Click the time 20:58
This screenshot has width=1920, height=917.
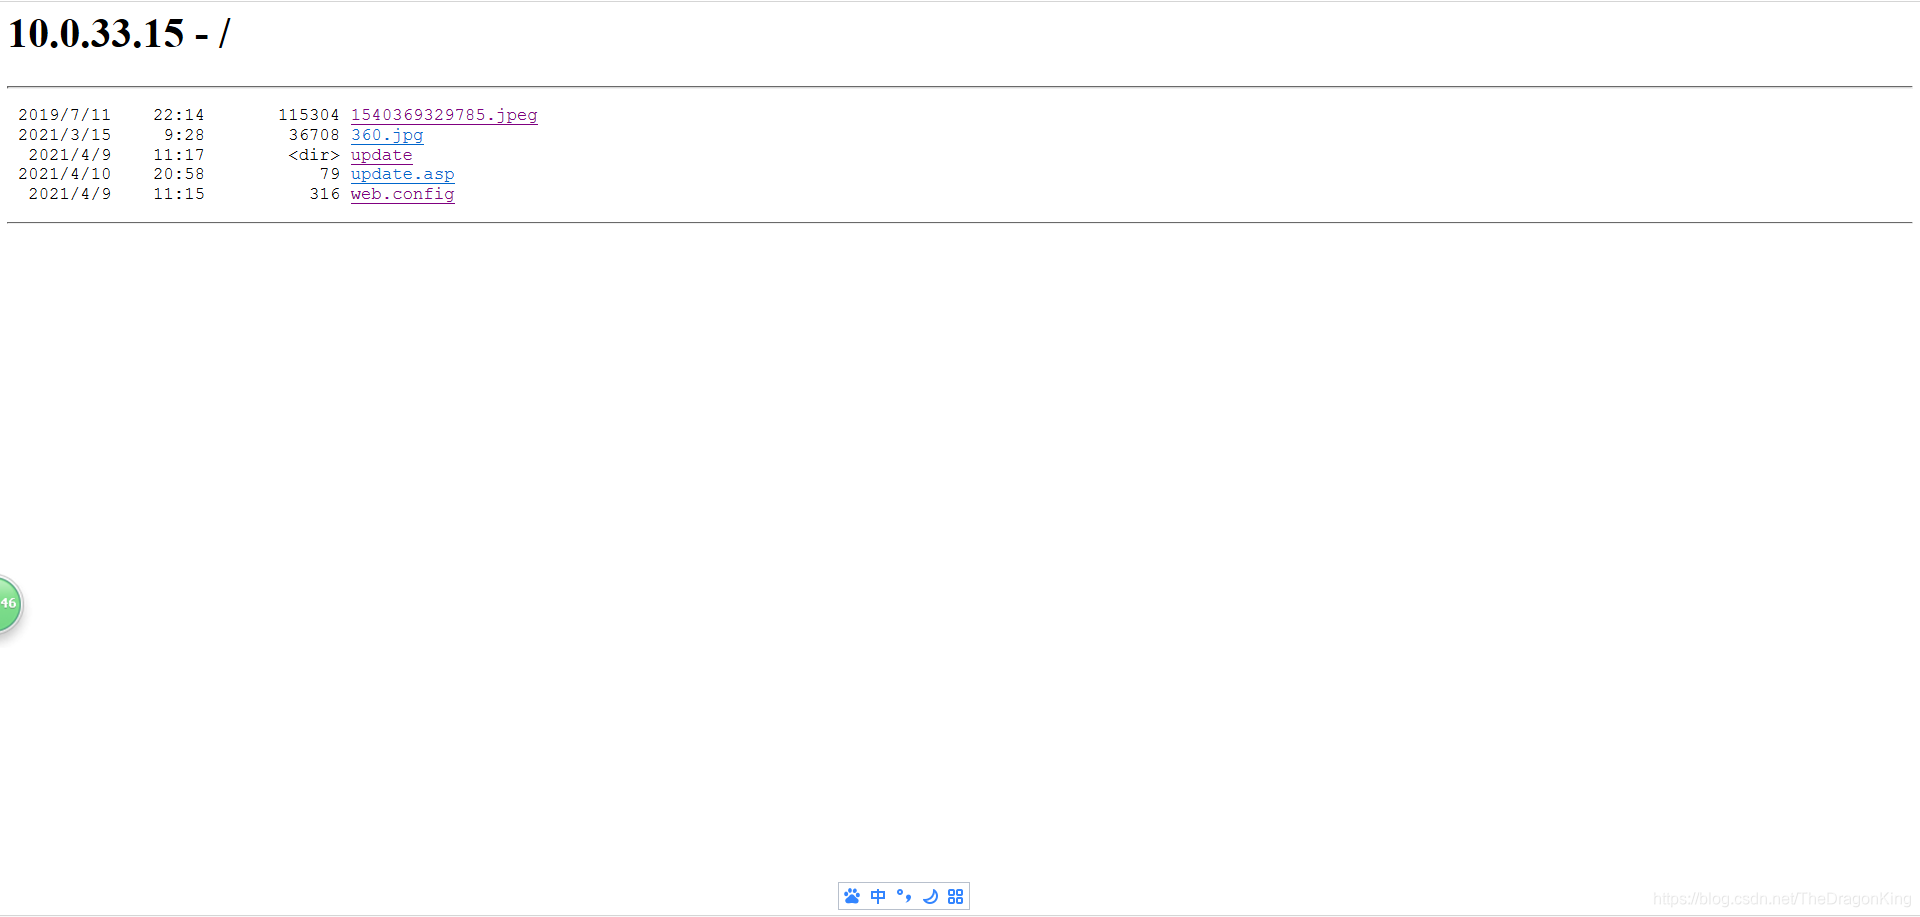click(179, 174)
